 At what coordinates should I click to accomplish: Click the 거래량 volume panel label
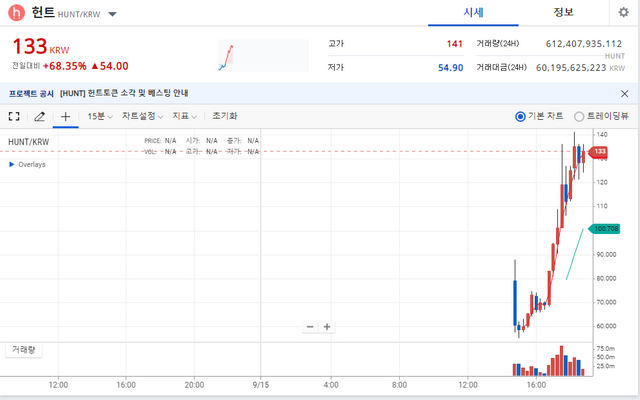tap(23, 350)
